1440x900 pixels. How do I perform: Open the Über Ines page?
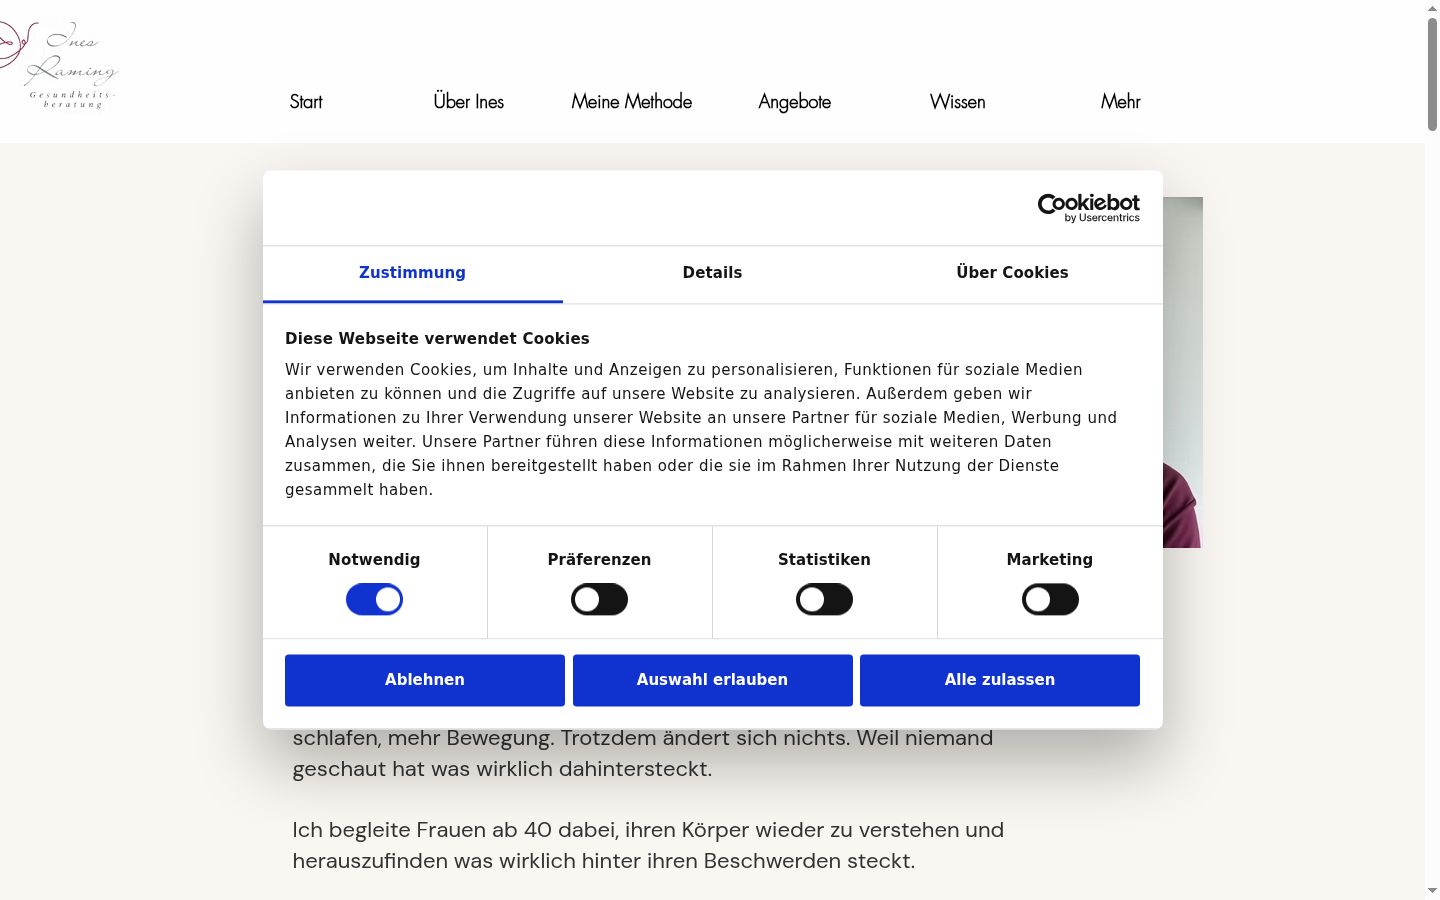pos(469,102)
